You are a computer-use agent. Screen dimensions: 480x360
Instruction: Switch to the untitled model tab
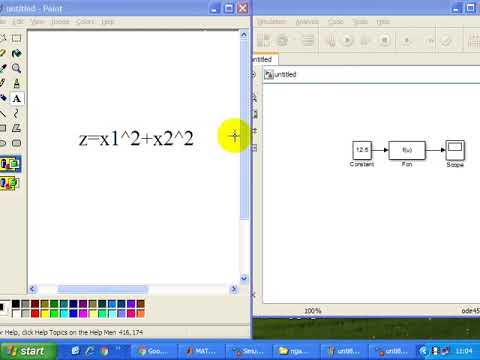click(x=265, y=59)
